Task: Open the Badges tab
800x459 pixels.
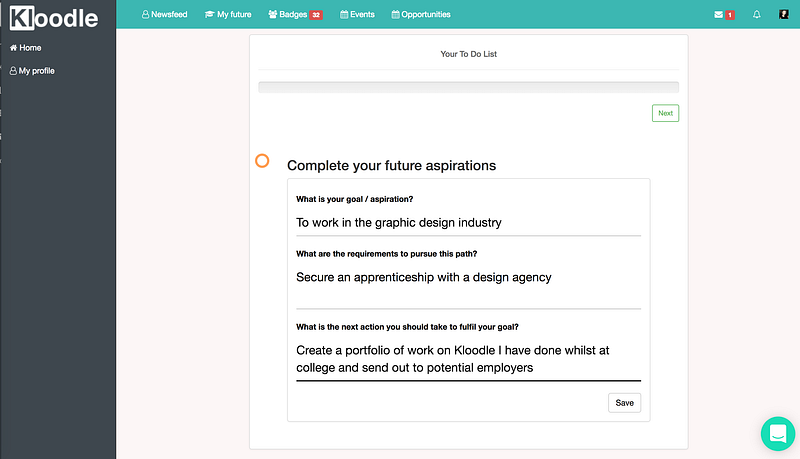Action: pos(287,15)
